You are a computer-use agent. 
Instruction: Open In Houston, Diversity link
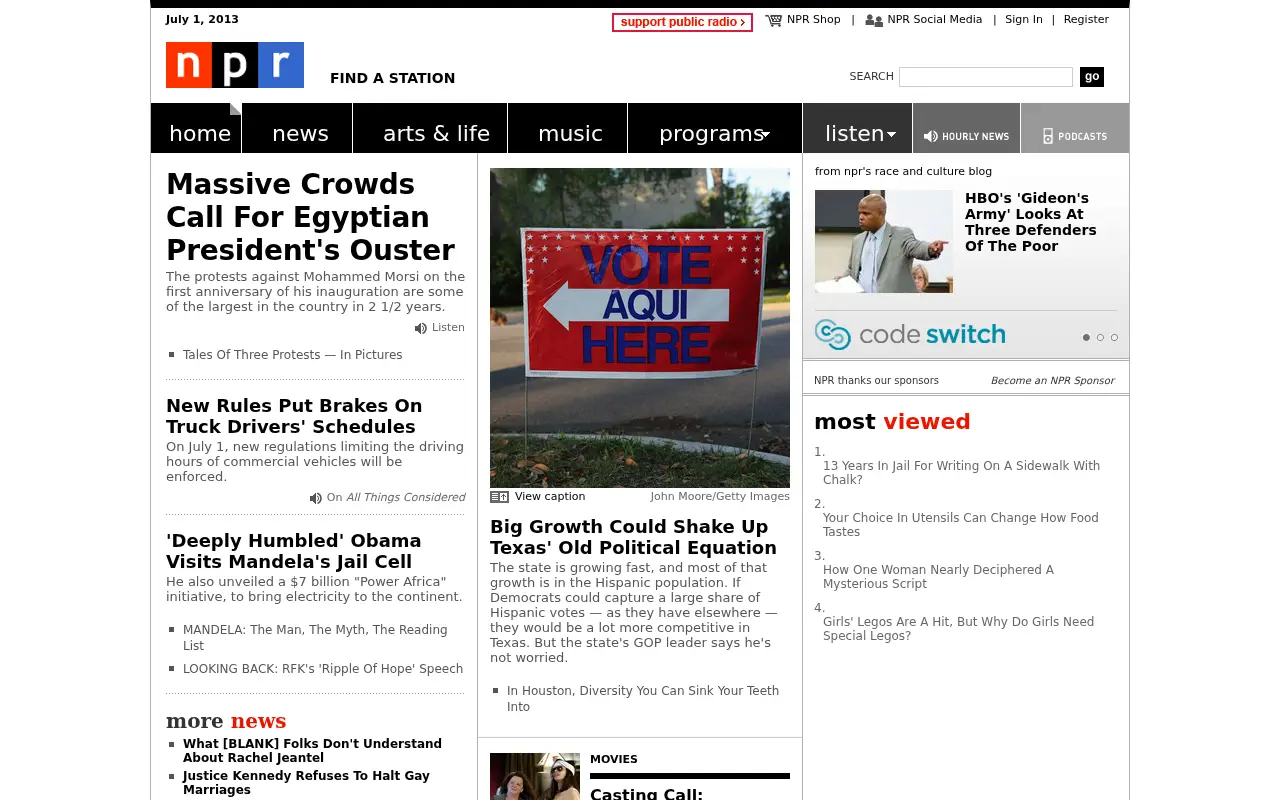643,699
